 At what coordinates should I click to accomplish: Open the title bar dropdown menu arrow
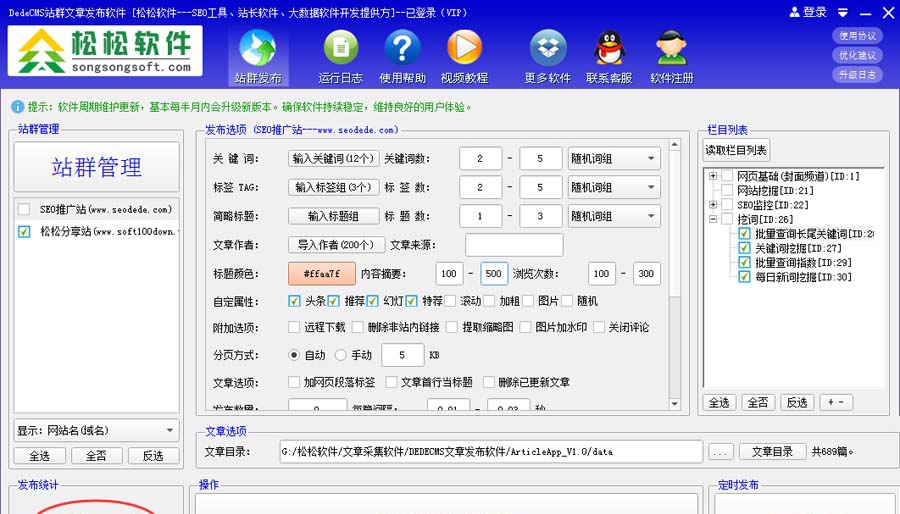pyautogui.click(x=843, y=13)
